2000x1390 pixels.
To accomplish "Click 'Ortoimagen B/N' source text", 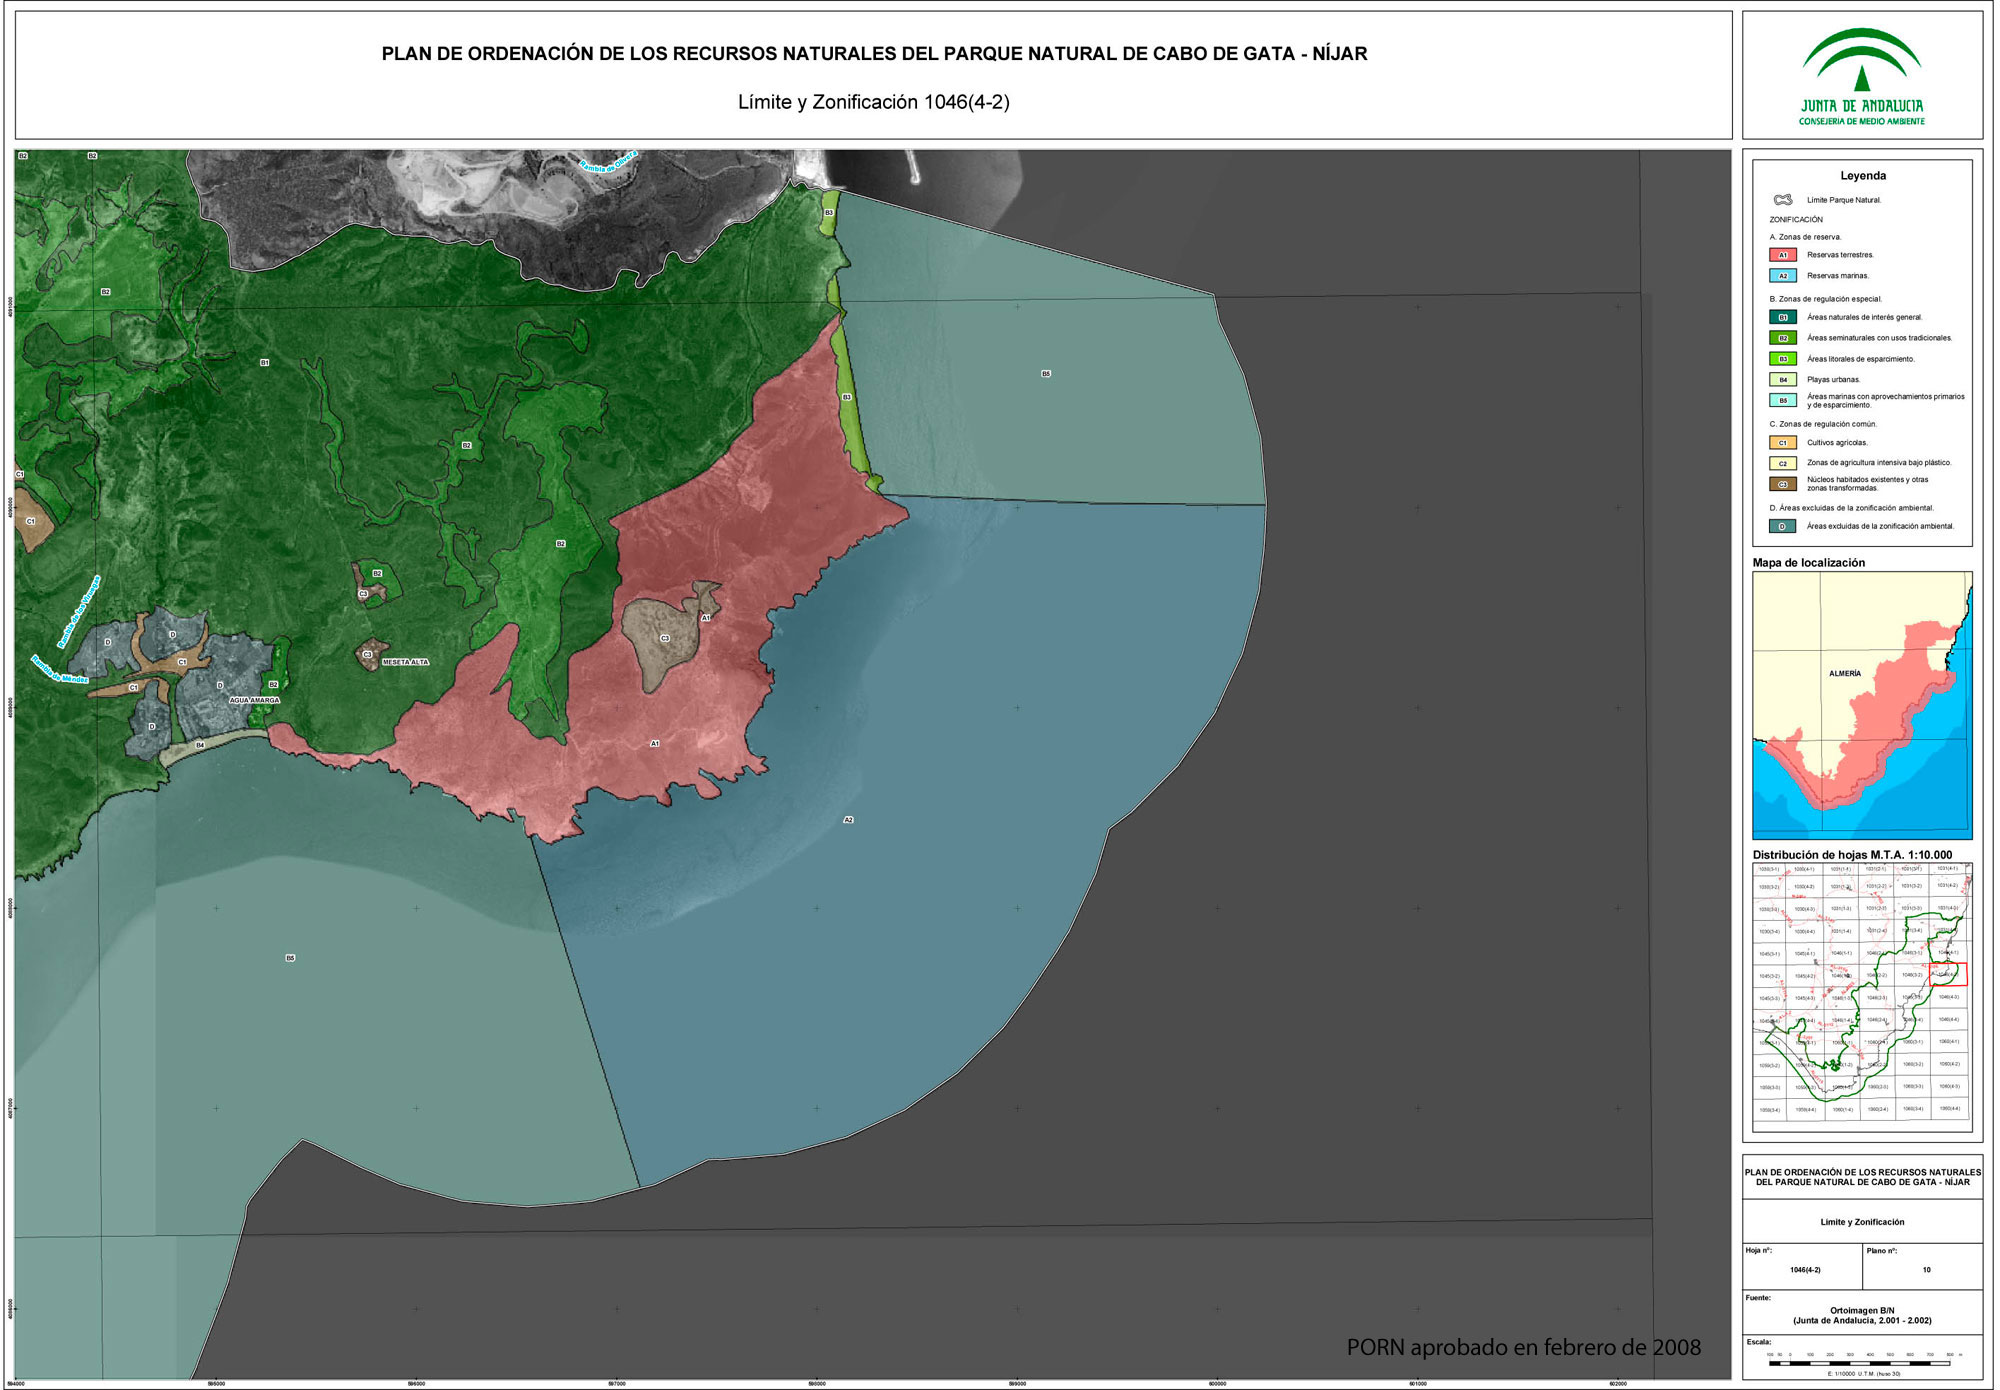I will (1862, 1310).
